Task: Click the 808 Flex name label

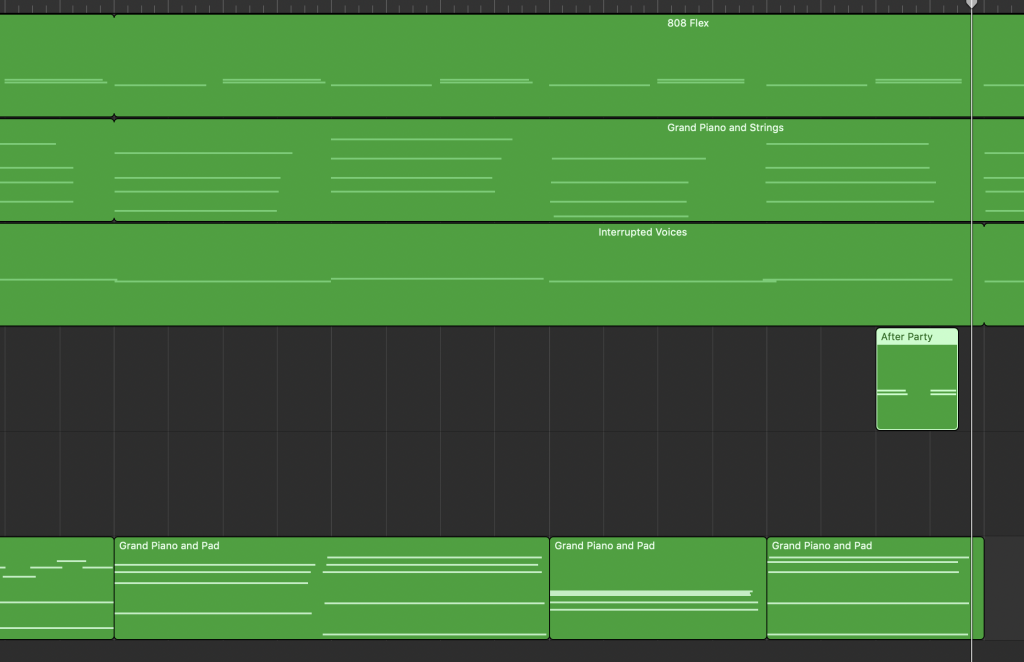Action: pos(688,23)
